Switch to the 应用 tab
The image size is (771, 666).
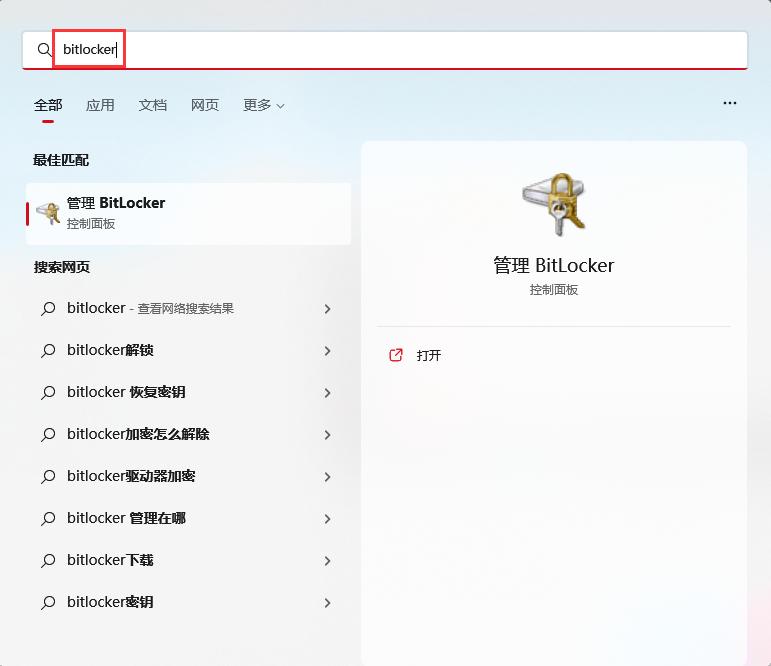100,105
